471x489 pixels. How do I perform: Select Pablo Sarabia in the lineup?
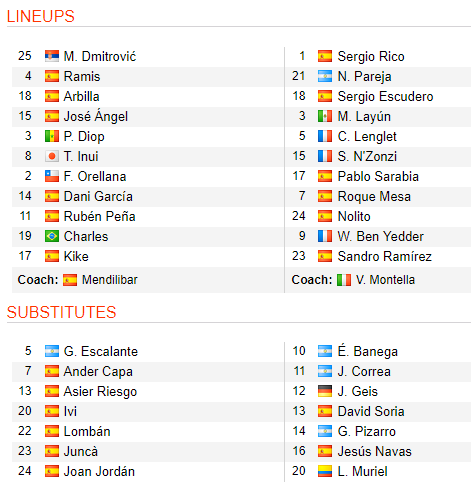tap(378, 176)
